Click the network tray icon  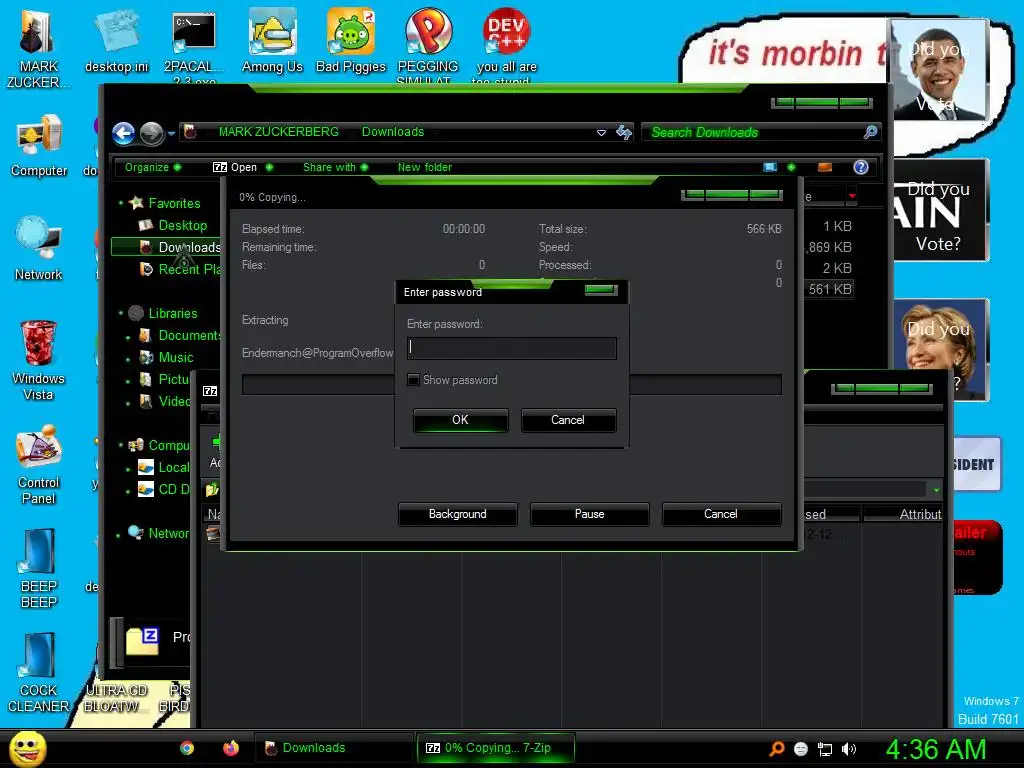(x=825, y=749)
